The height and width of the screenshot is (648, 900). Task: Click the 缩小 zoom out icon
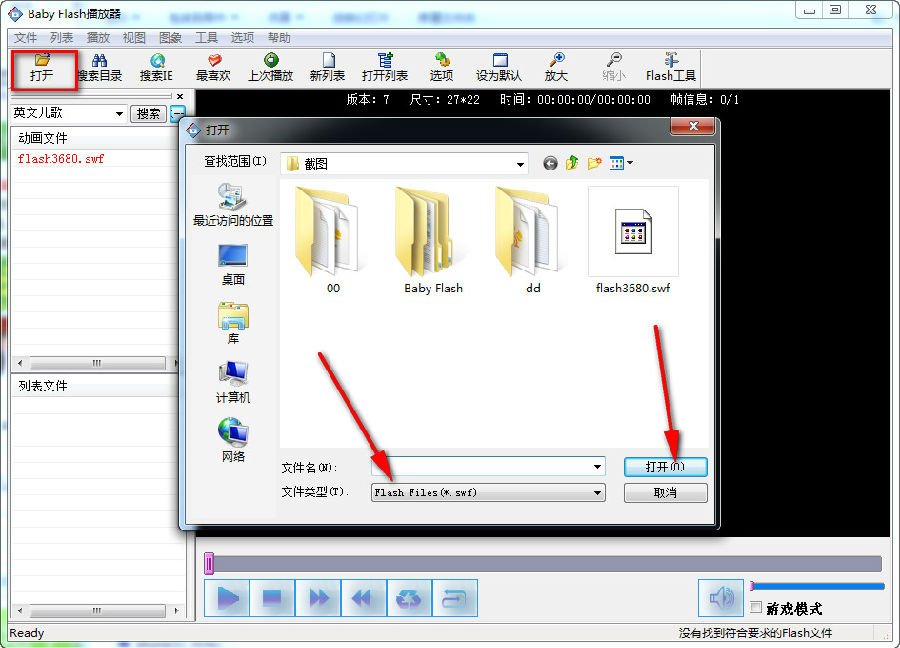pyautogui.click(x=614, y=68)
